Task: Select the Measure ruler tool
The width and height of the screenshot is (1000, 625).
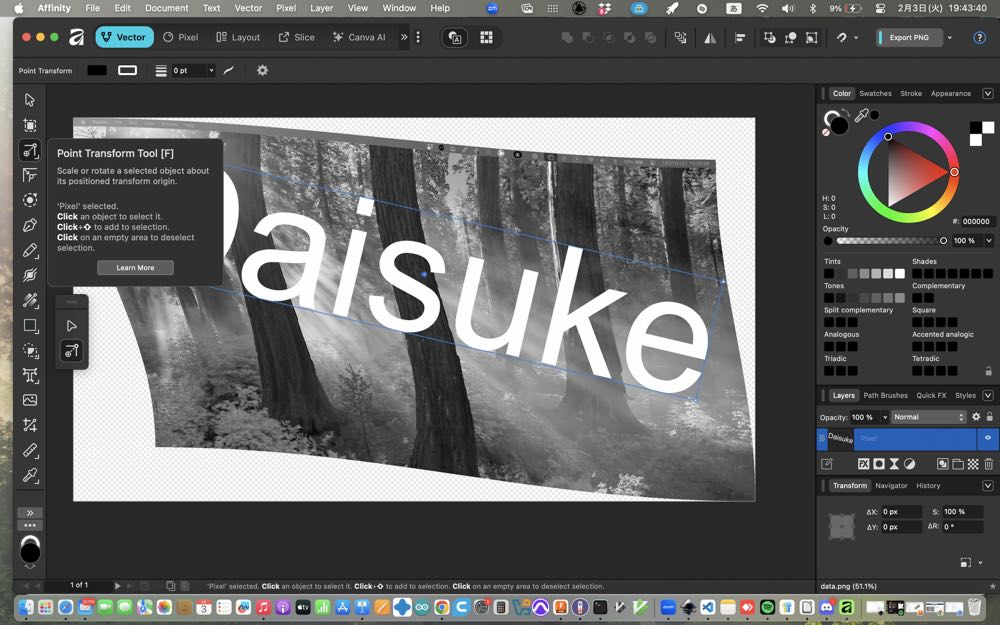Action: click(30, 450)
